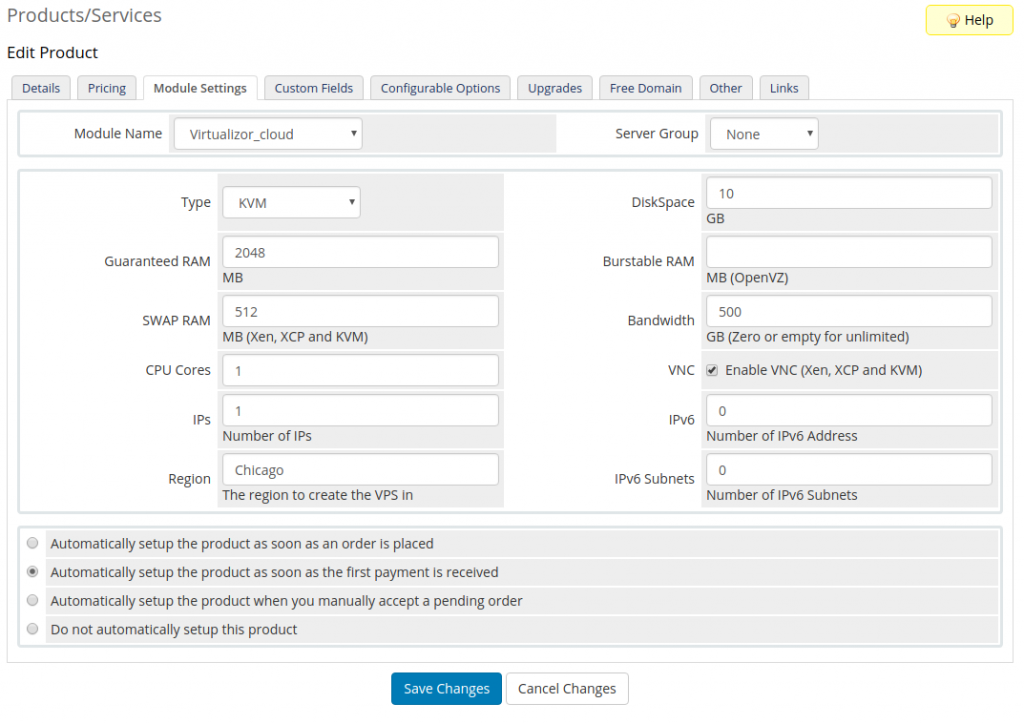The image size is (1024, 724).
Task: Click 'Number of IPv6 Subnets' text
Action: pyautogui.click(x=781, y=495)
